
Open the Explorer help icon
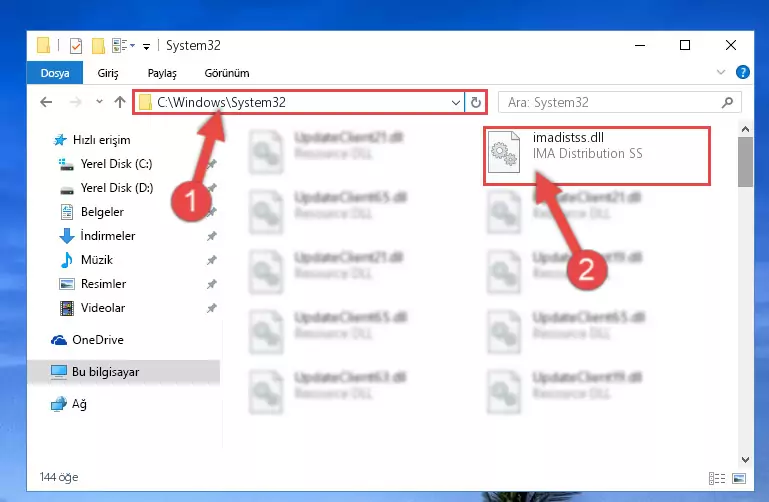click(743, 73)
